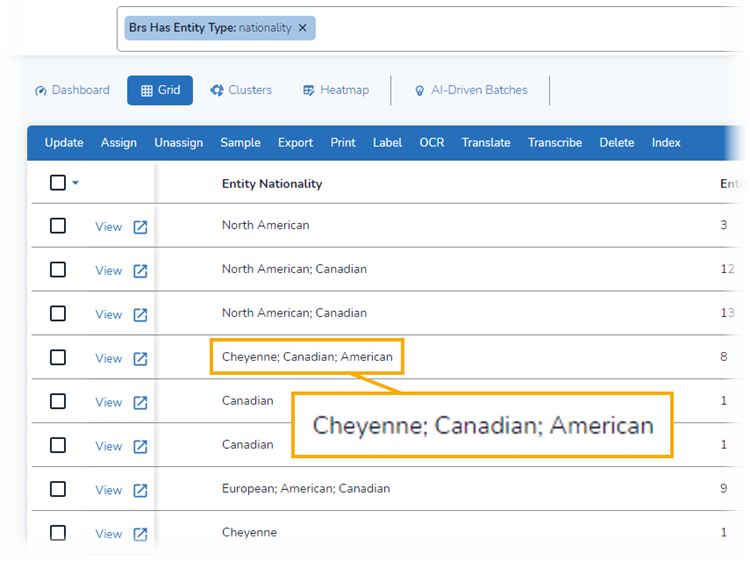Click the Grid table icon
The width and height of the screenshot is (750, 561).
click(147, 90)
